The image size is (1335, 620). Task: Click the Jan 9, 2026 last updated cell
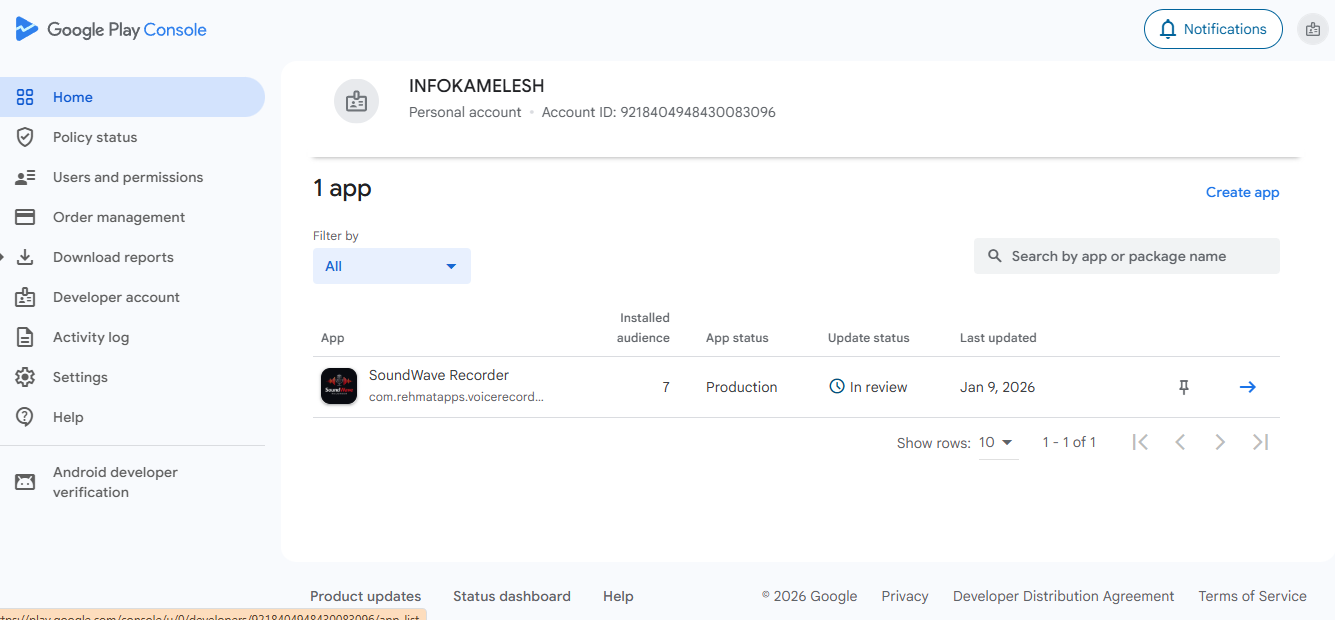(997, 387)
